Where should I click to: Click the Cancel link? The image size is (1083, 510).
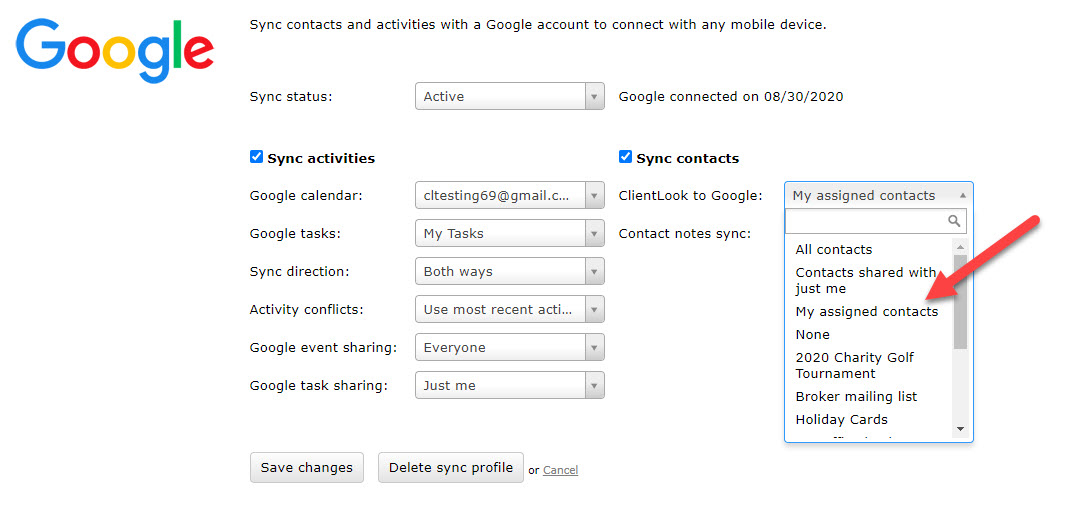coord(560,470)
